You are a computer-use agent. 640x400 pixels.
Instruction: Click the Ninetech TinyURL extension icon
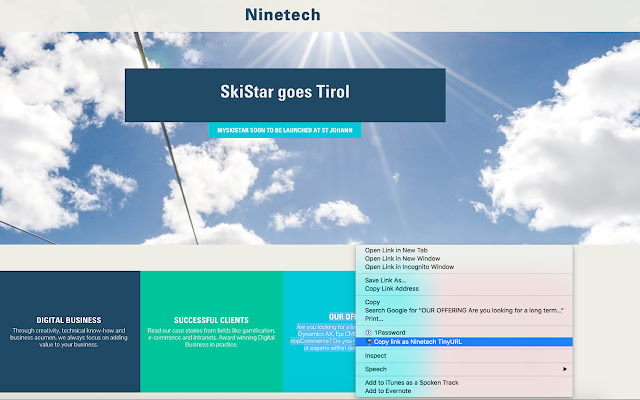click(x=369, y=342)
